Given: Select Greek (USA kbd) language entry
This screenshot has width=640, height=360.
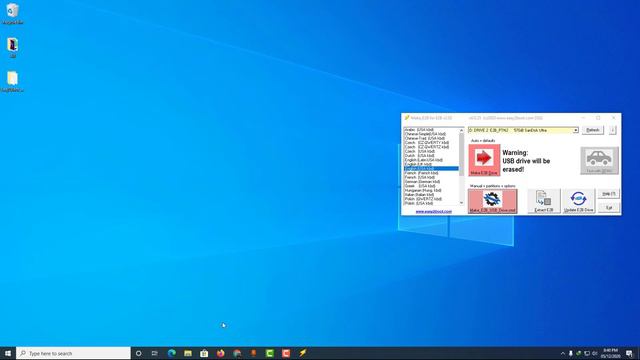Looking at the screenshot, I should pyautogui.click(x=431, y=186).
